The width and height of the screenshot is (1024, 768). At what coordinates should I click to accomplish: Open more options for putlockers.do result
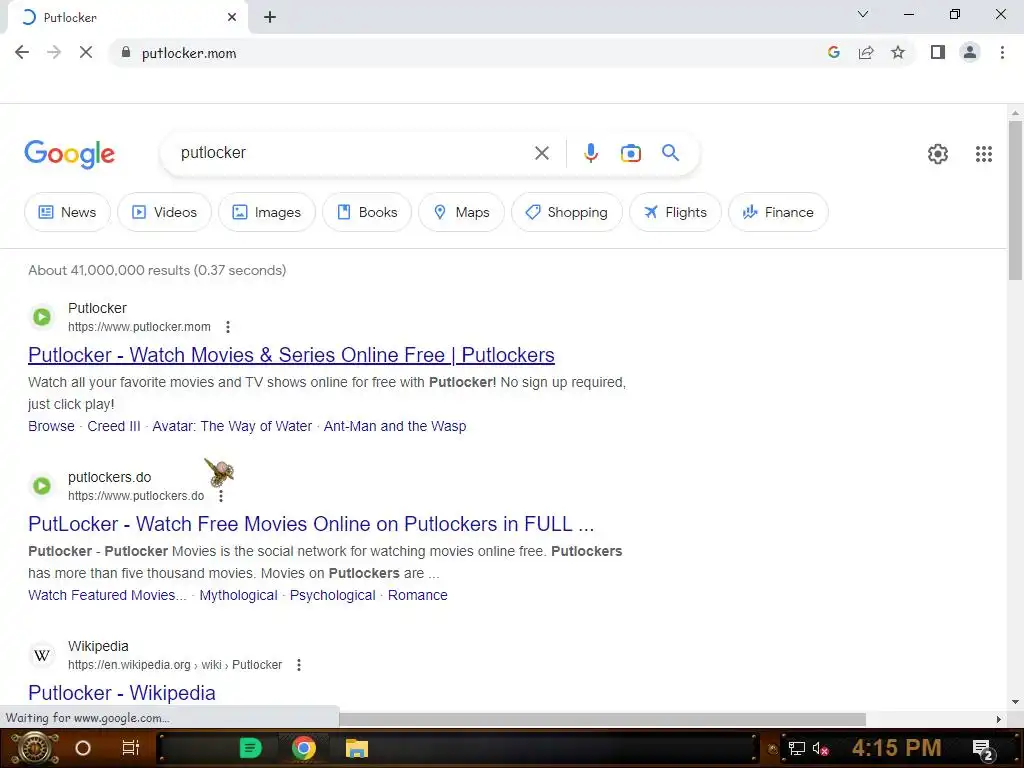(x=221, y=496)
